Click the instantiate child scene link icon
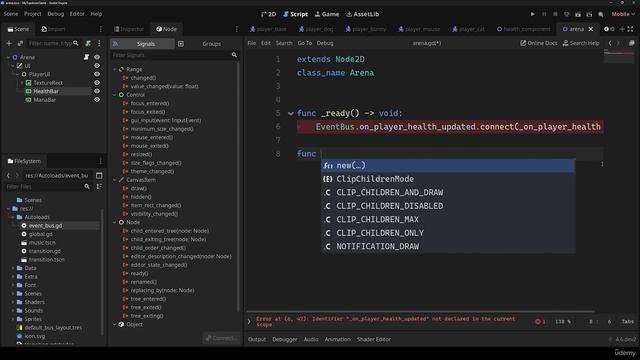 [x=20, y=43]
